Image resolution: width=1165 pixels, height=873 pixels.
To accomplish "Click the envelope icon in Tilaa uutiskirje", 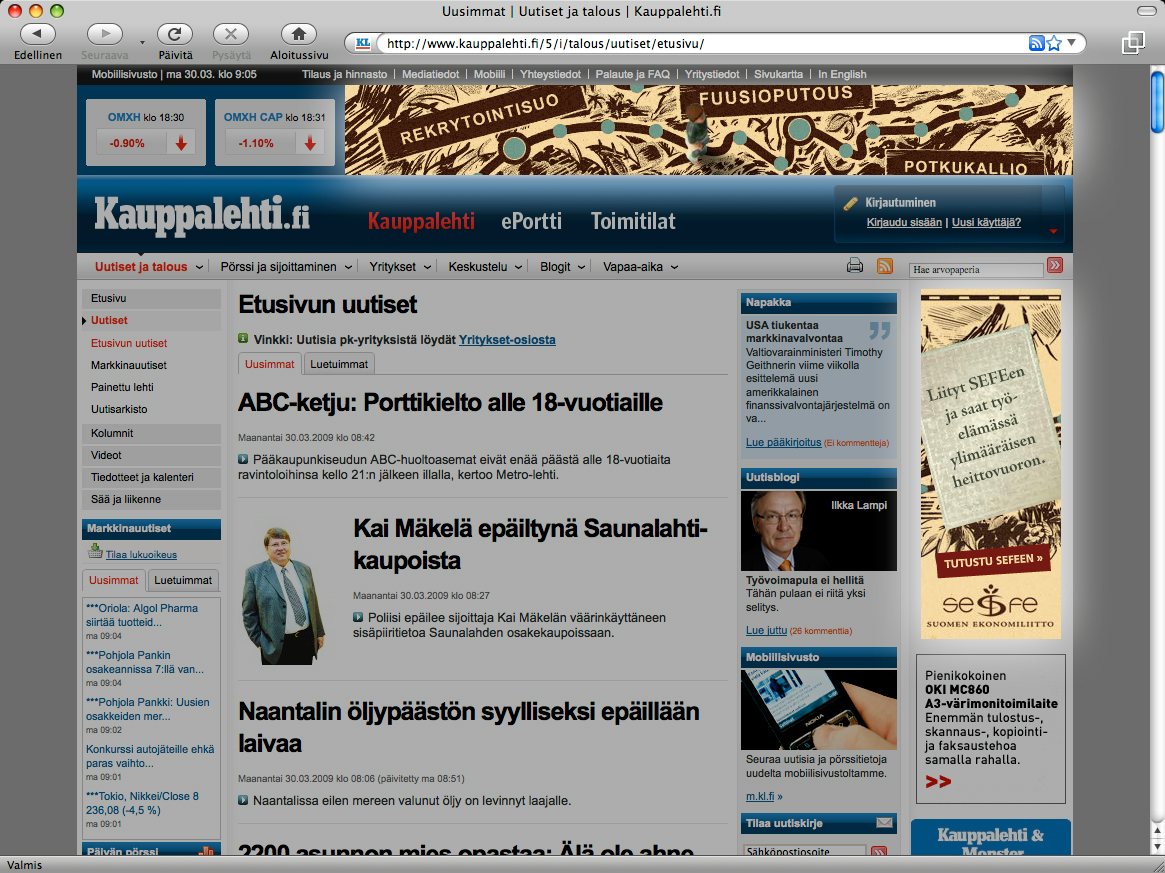I will coord(884,822).
